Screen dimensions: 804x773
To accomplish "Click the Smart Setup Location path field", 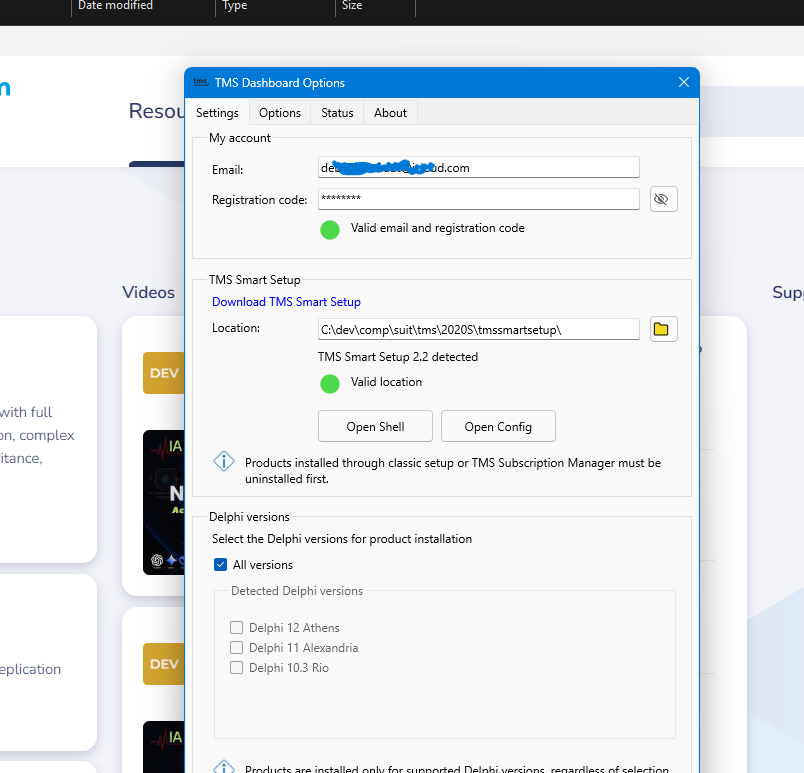I will pyautogui.click(x=478, y=329).
